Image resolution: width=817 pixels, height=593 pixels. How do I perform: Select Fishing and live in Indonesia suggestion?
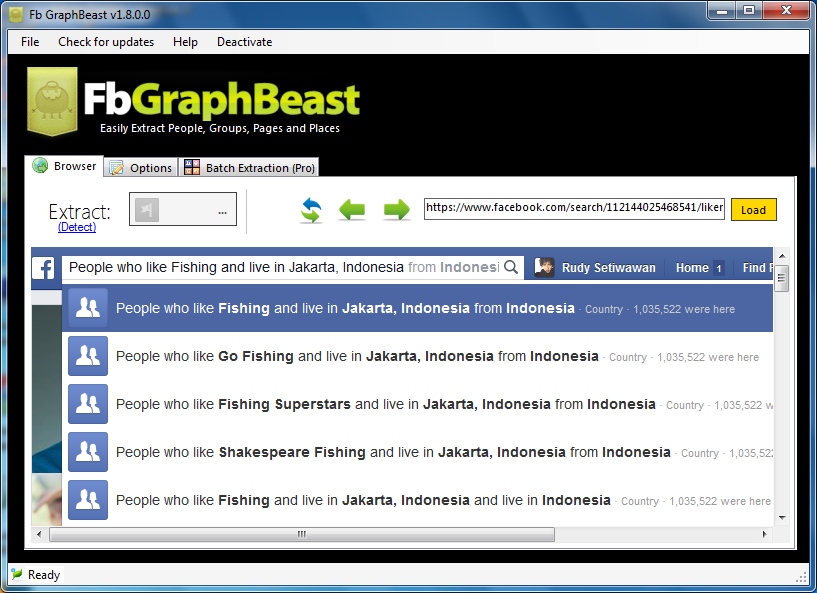(x=417, y=500)
